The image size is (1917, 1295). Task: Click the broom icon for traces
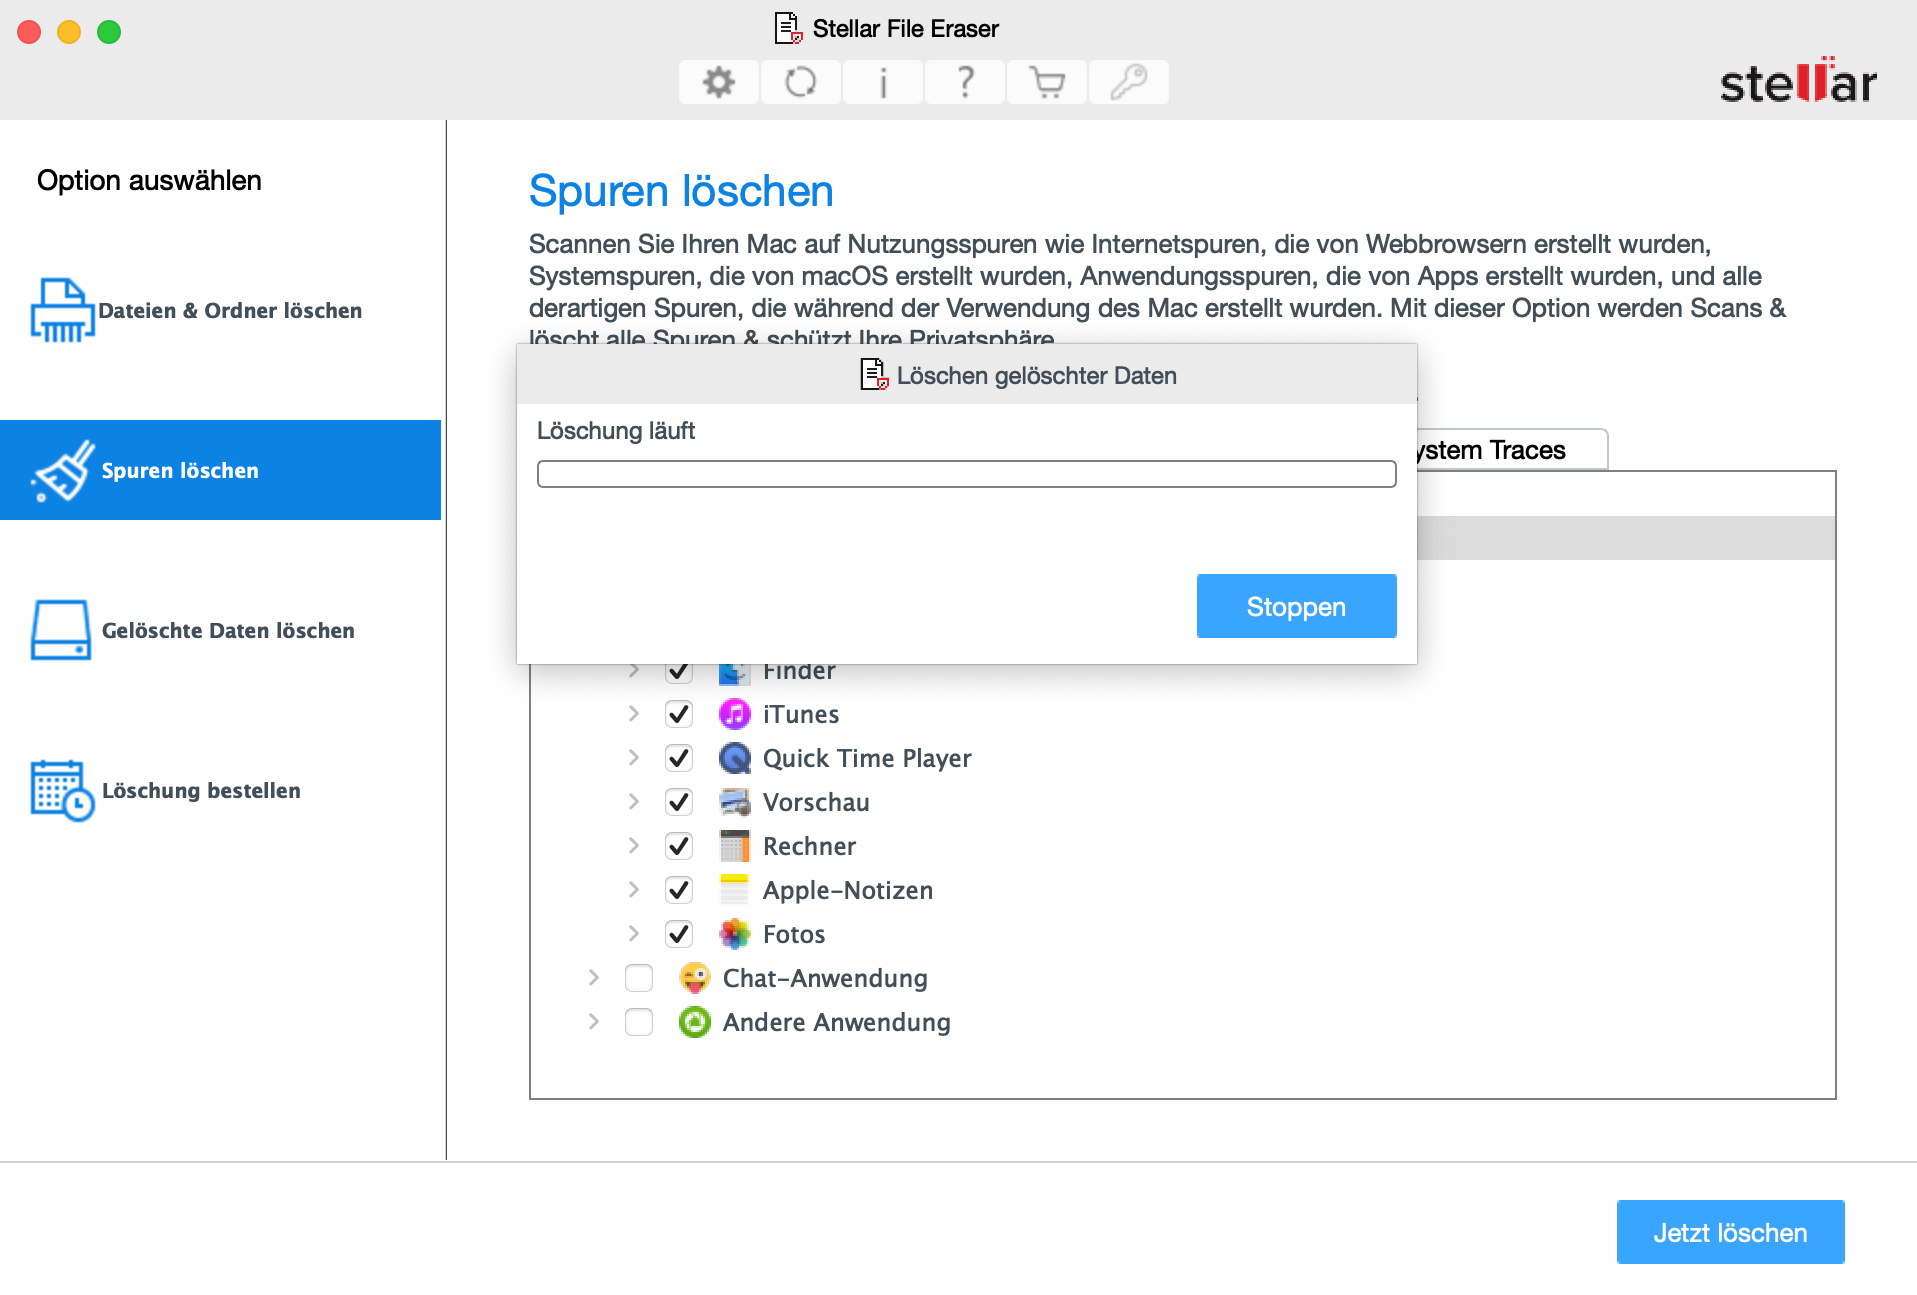pyautogui.click(x=64, y=470)
